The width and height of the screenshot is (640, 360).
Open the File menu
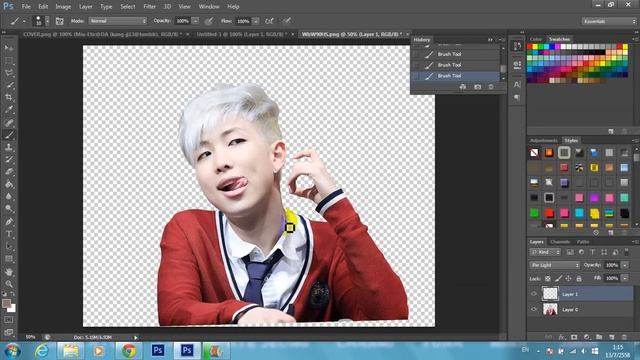tap(26, 7)
